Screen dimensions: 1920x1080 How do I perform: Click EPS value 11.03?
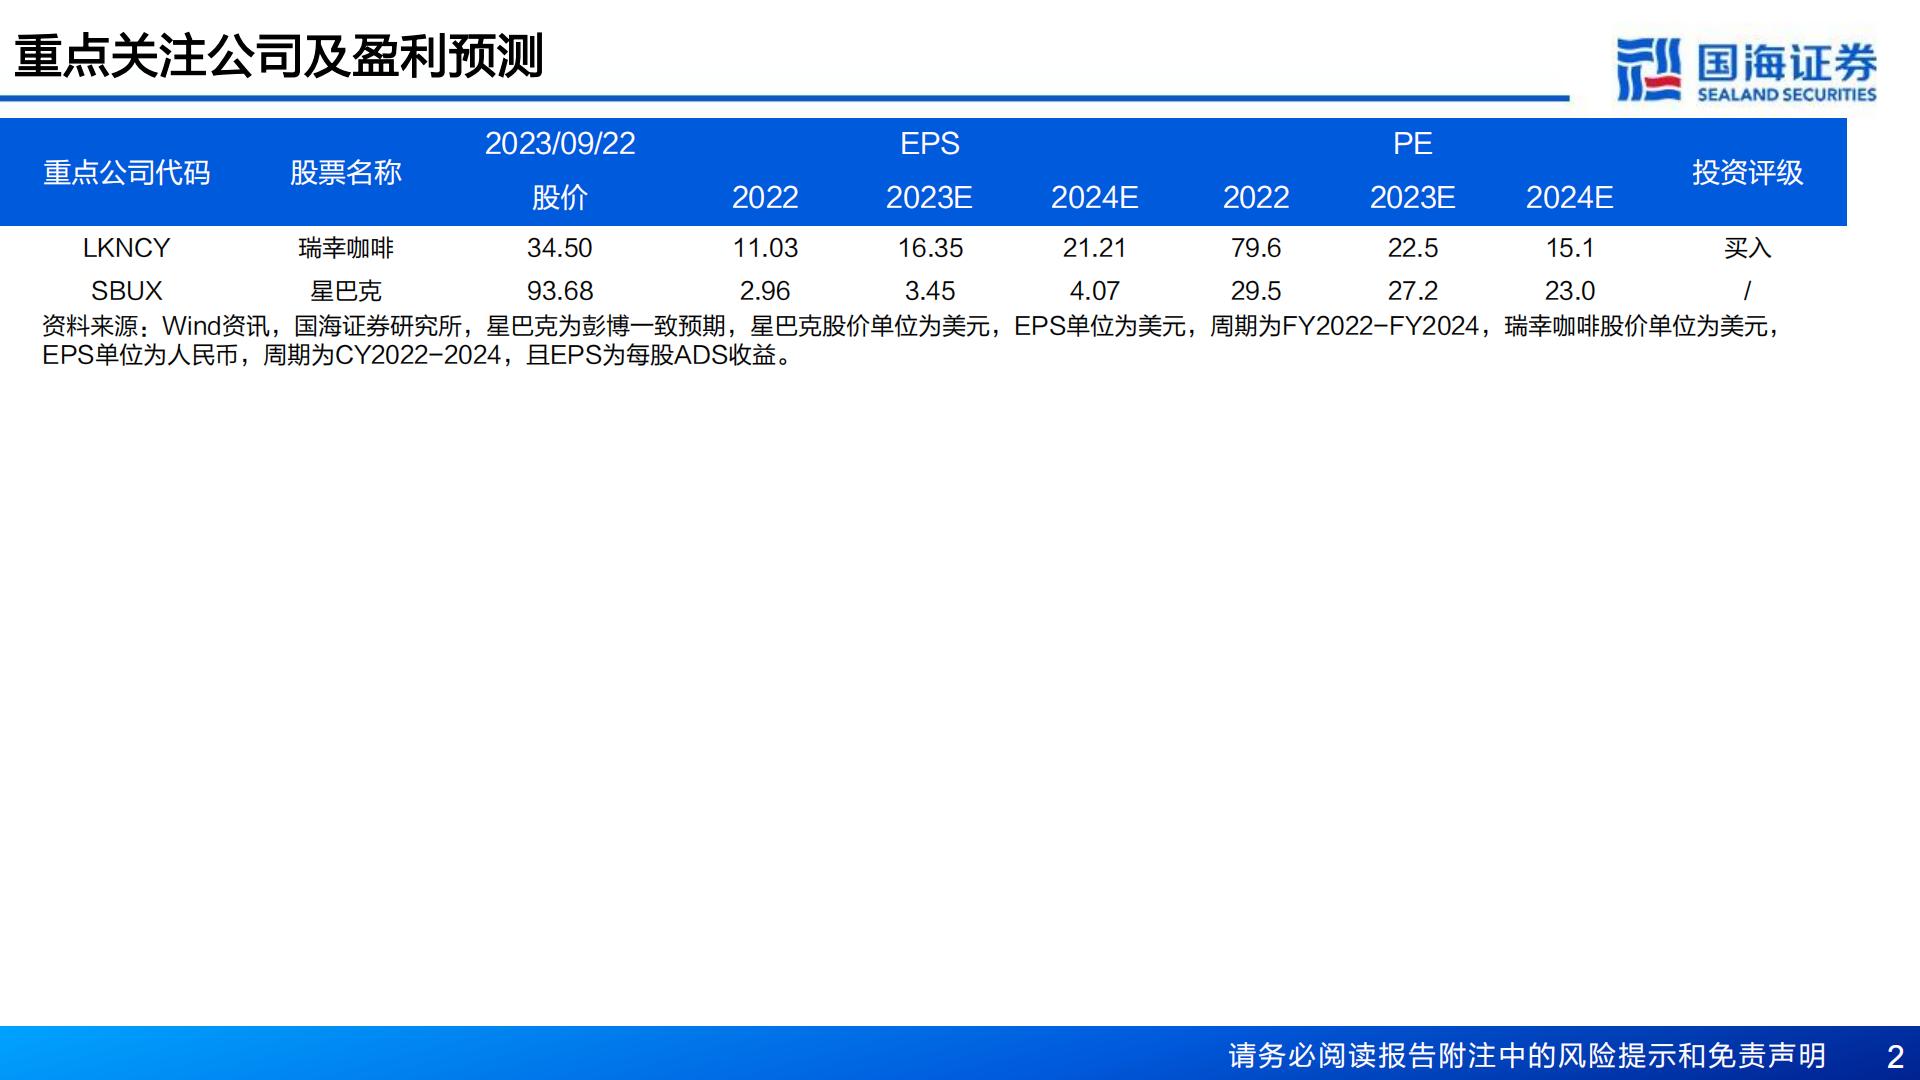pyautogui.click(x=765, y=248)
